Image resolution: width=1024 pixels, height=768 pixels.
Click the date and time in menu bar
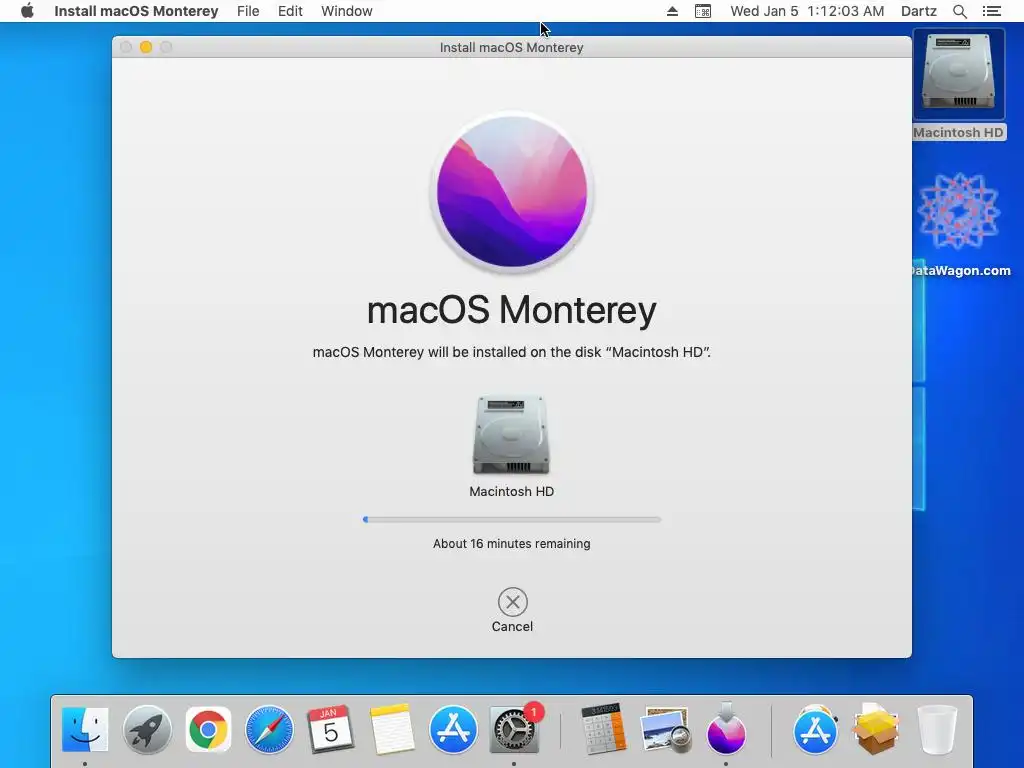click(807, 11)
